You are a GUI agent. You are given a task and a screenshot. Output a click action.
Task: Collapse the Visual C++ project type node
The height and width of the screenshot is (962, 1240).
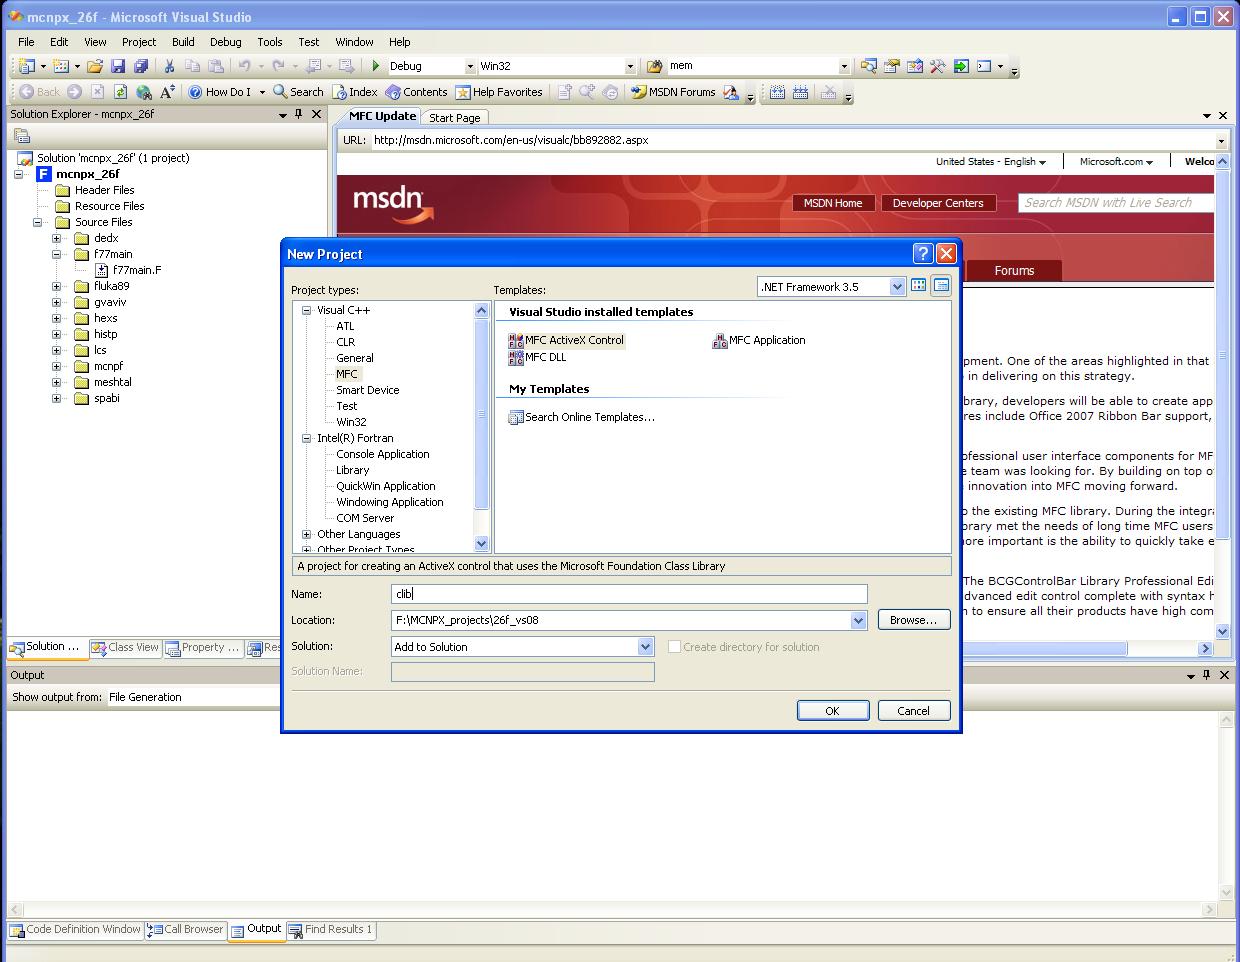[x=307, y=310]
